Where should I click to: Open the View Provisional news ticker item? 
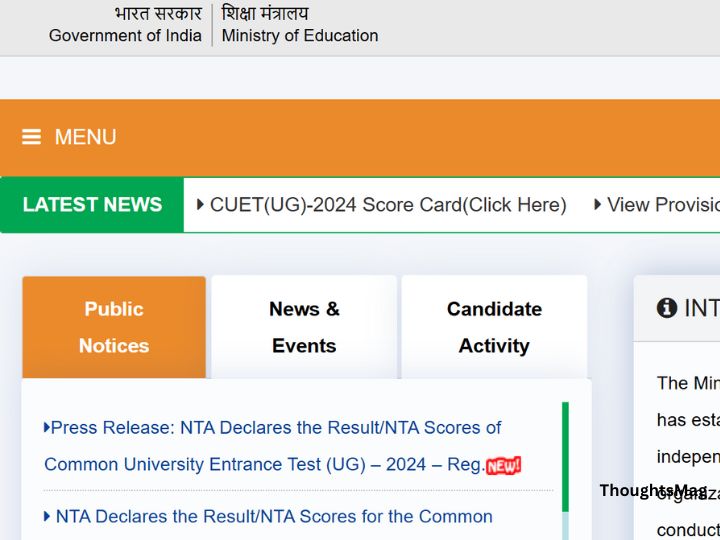664,205
